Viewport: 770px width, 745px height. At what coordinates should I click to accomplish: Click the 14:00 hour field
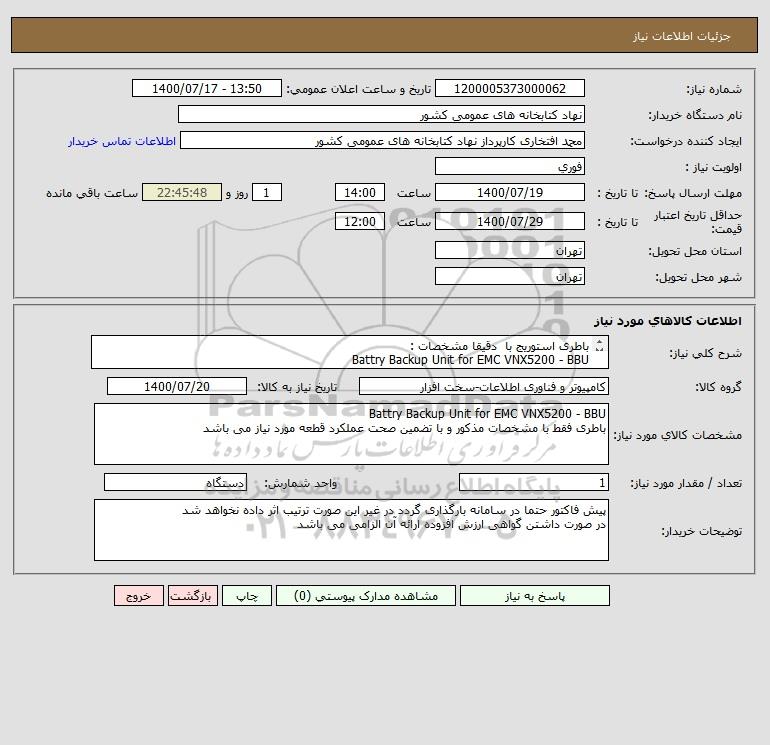359,193
